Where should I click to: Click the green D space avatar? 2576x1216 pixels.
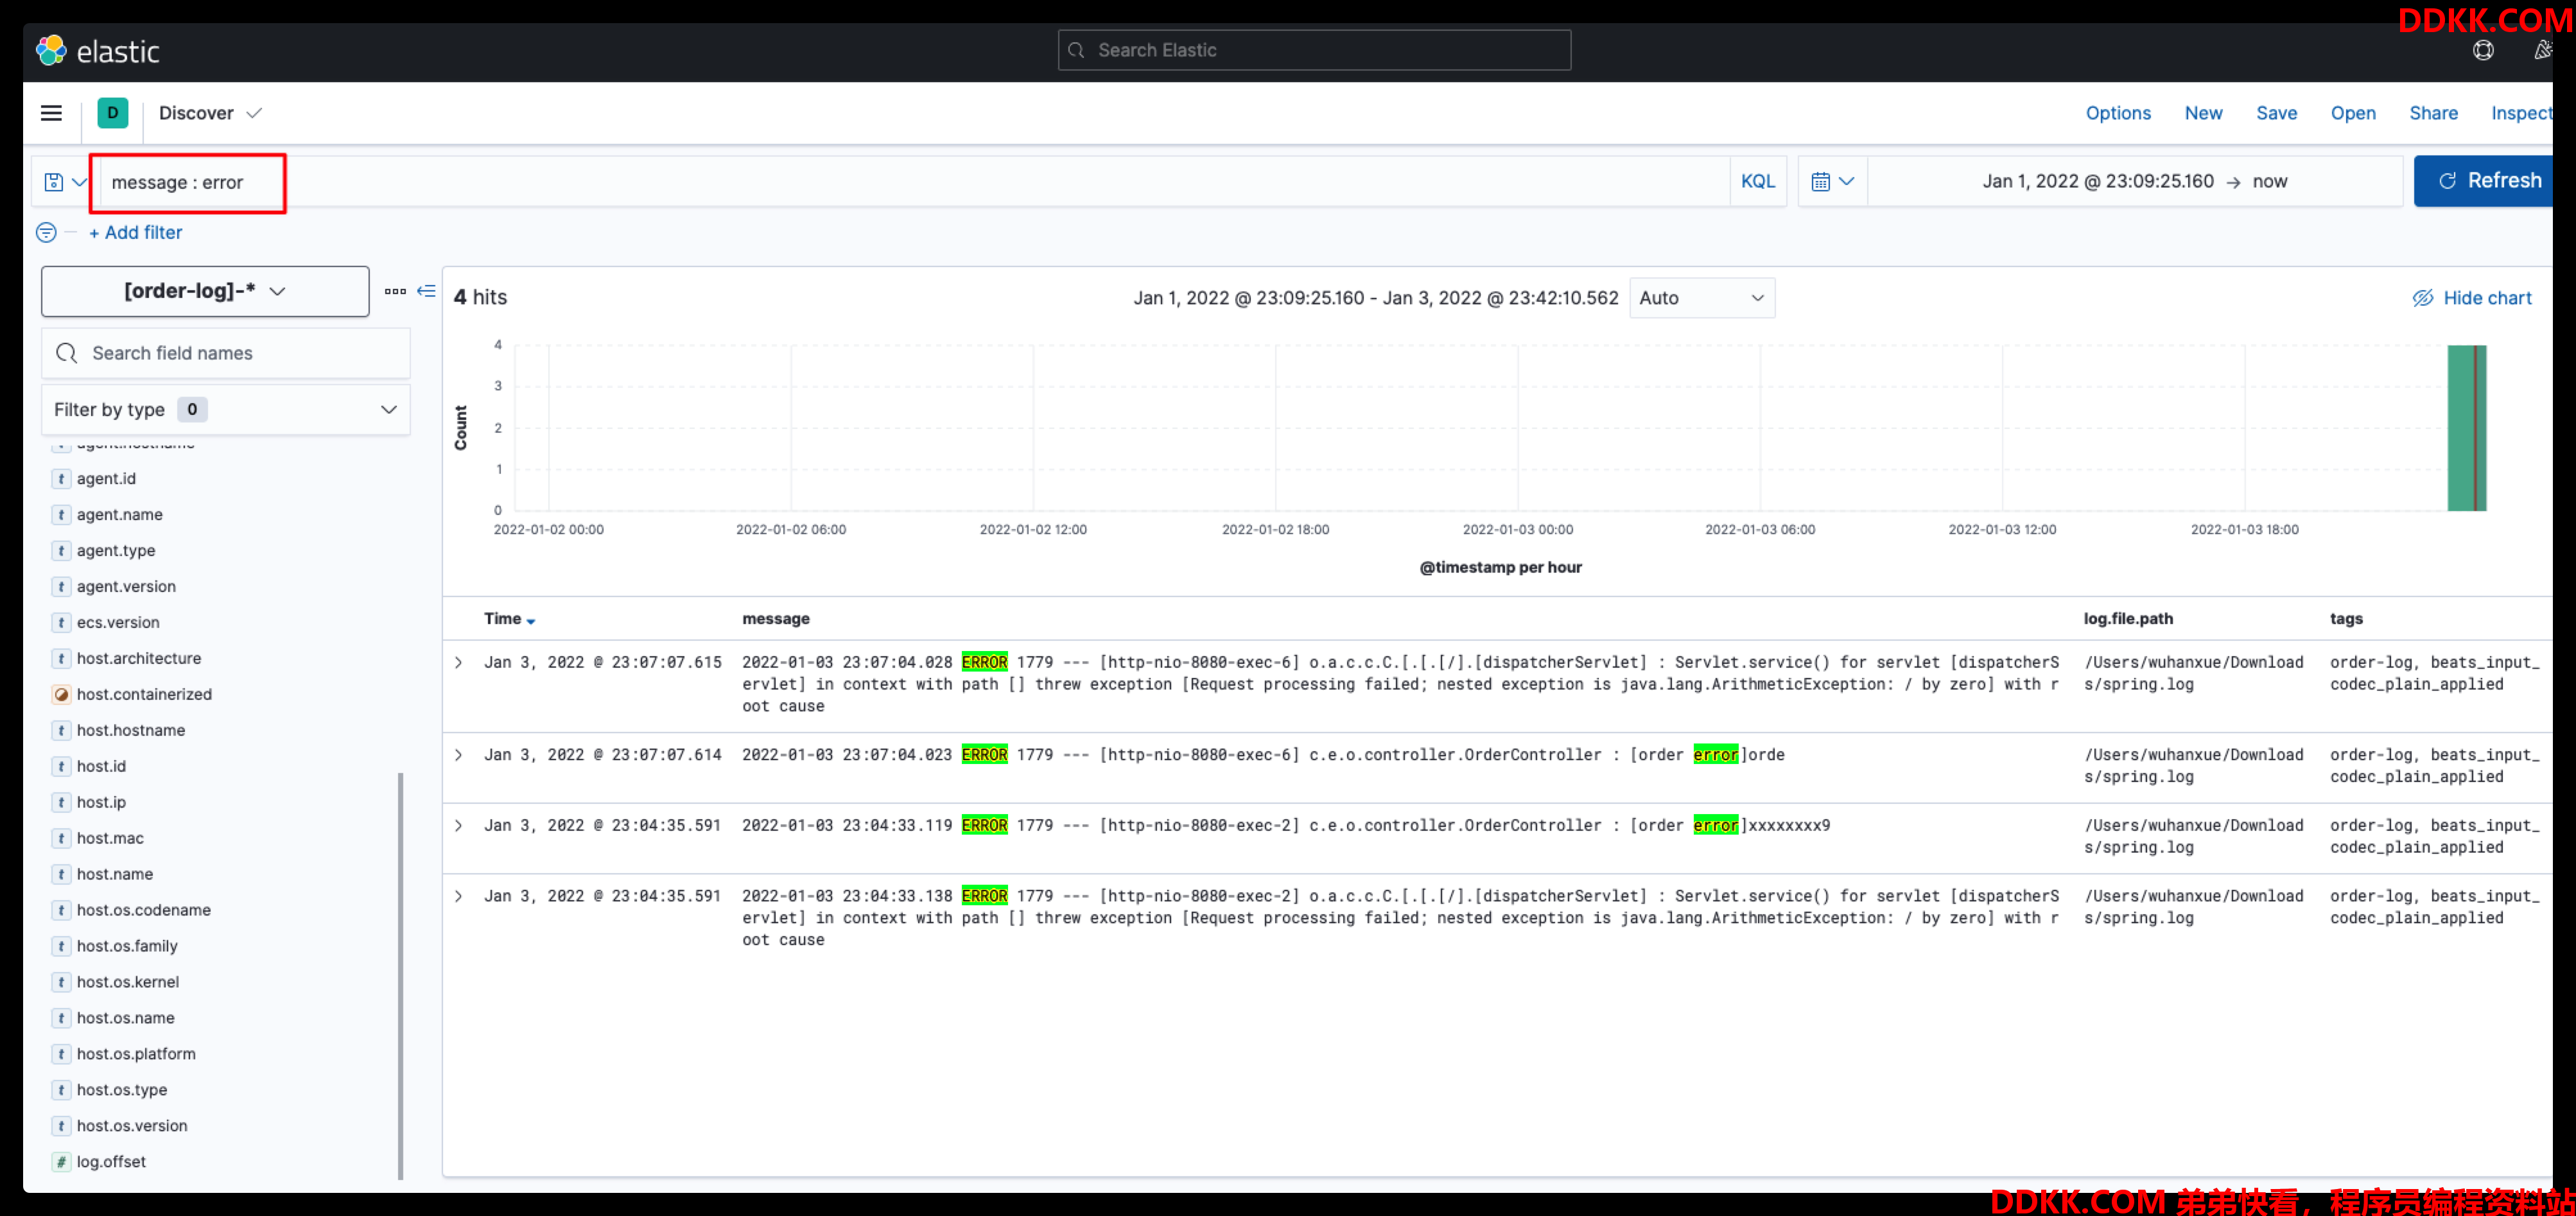click(113, 113)
